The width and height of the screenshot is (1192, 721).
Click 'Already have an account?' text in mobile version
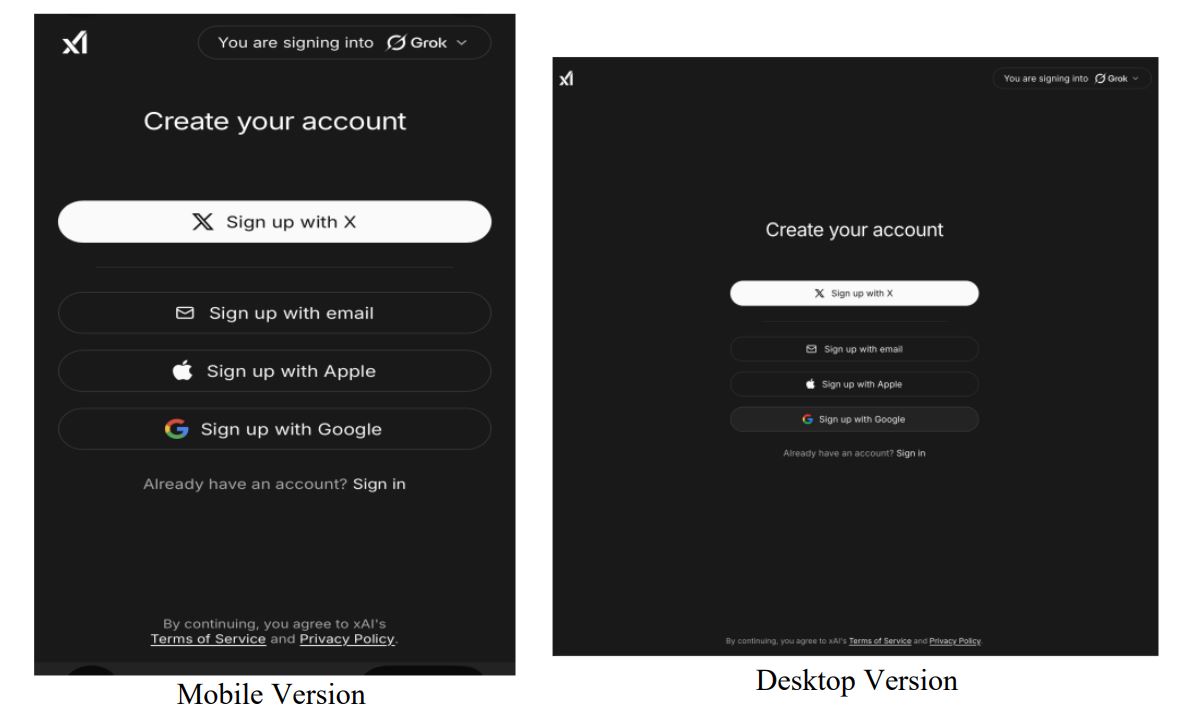(245, 484)
